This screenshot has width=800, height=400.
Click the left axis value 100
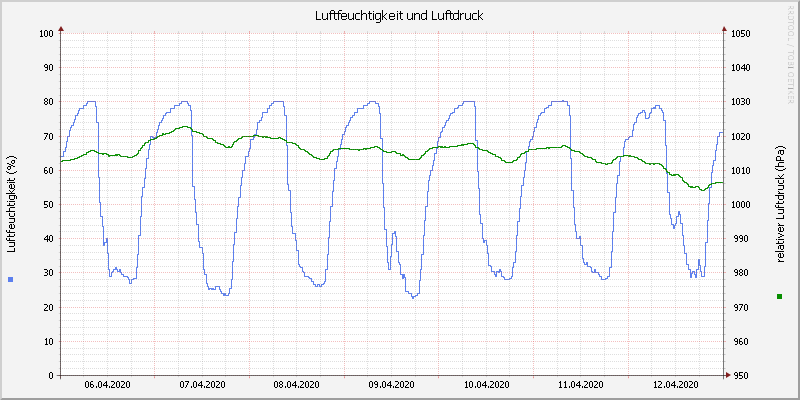click(46, 34)
